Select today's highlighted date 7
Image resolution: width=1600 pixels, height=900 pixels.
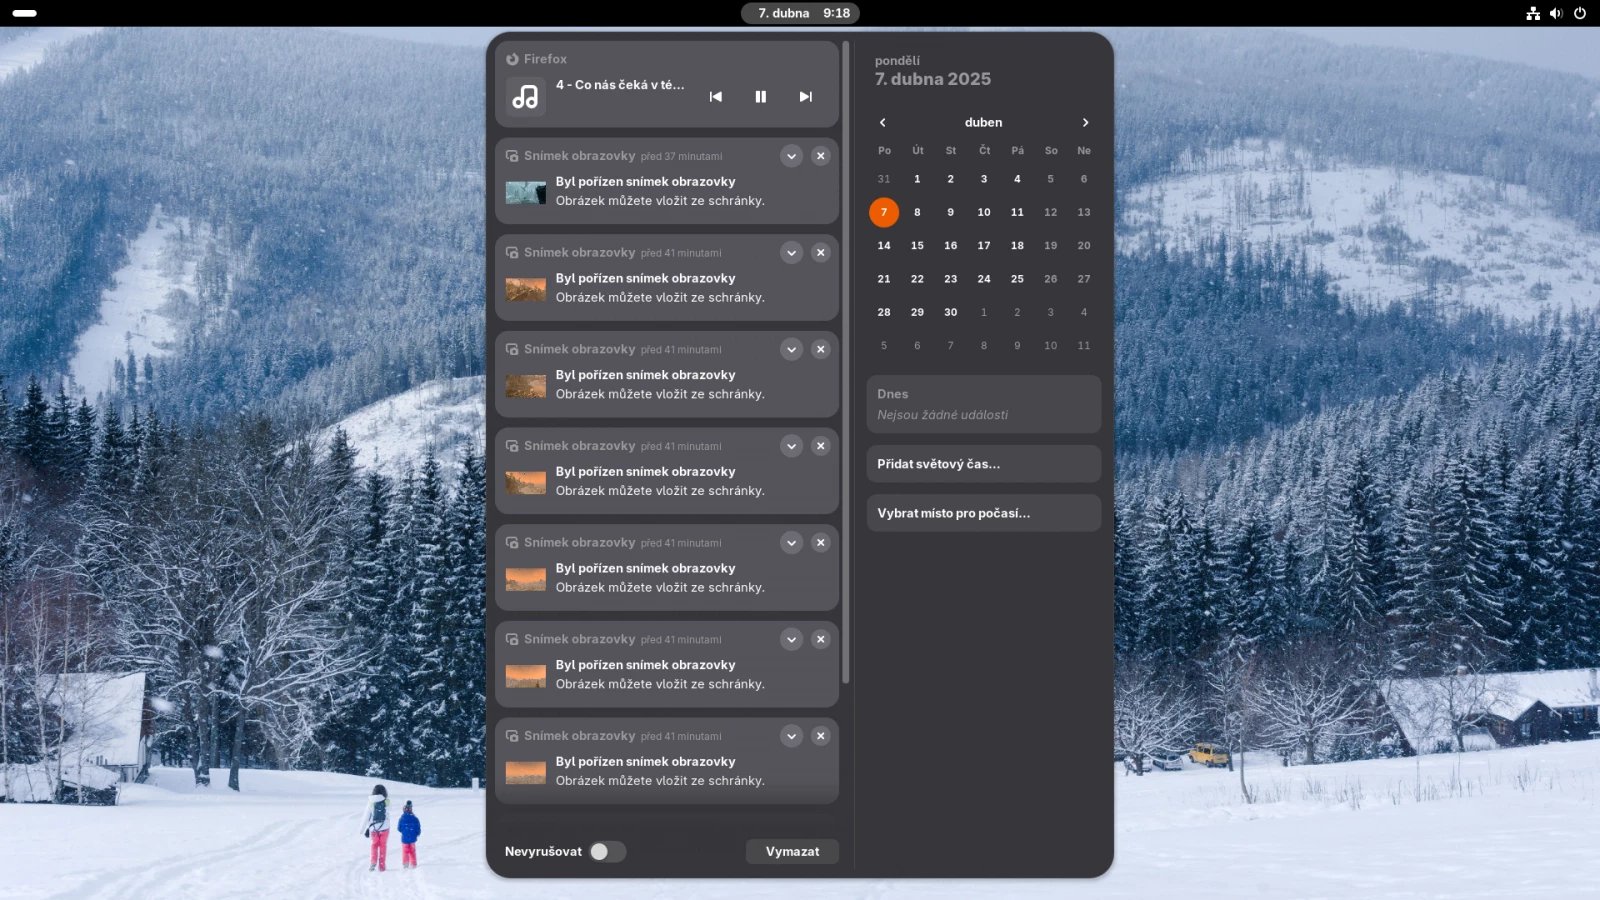(x=884, y=212)
